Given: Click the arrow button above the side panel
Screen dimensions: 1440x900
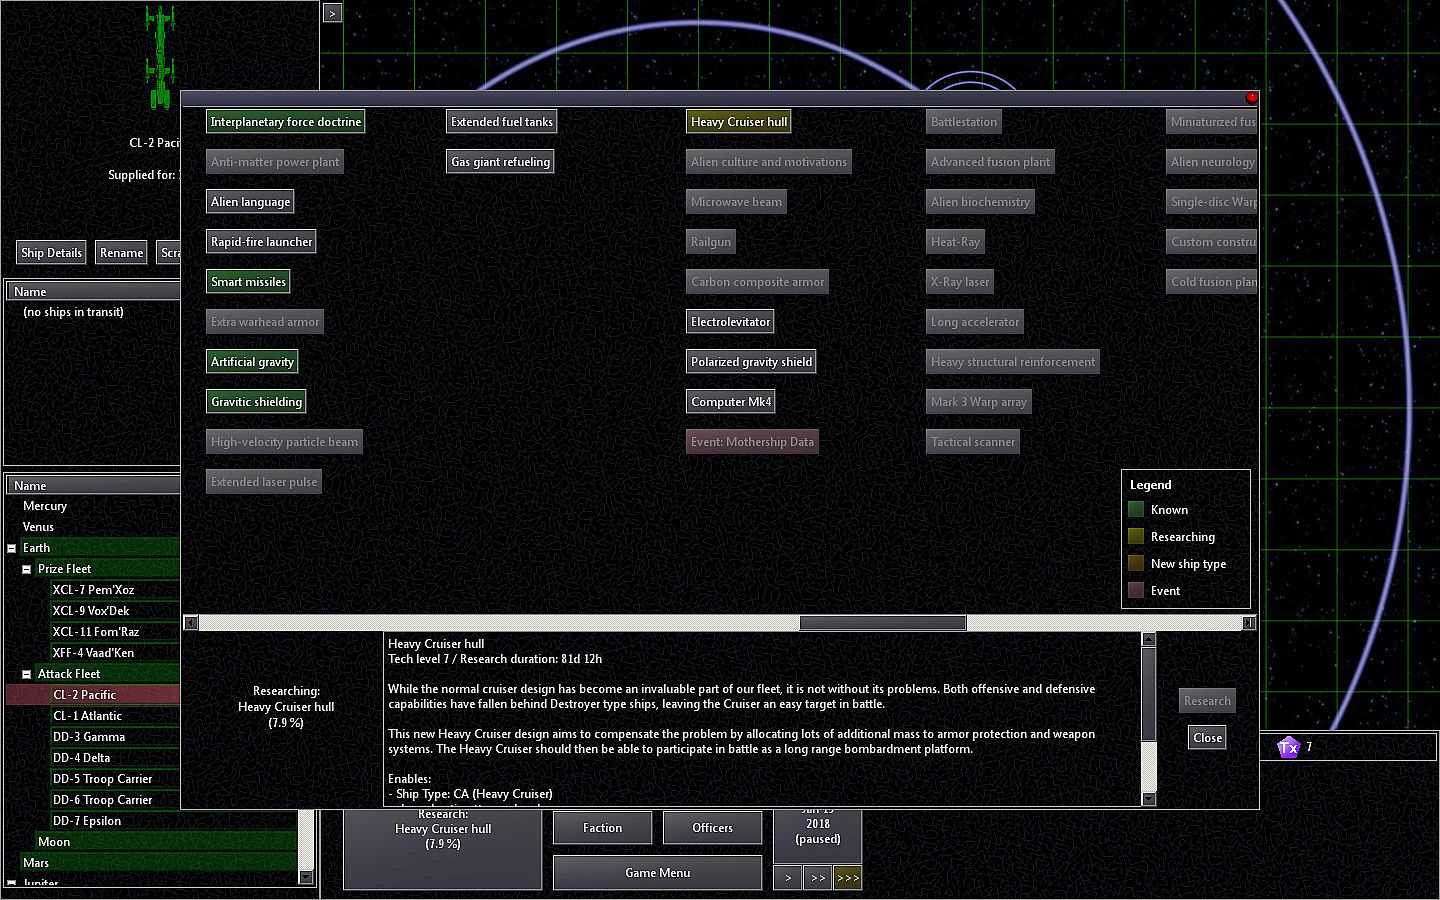Looking at the screenshot, I should click(332, 13).
